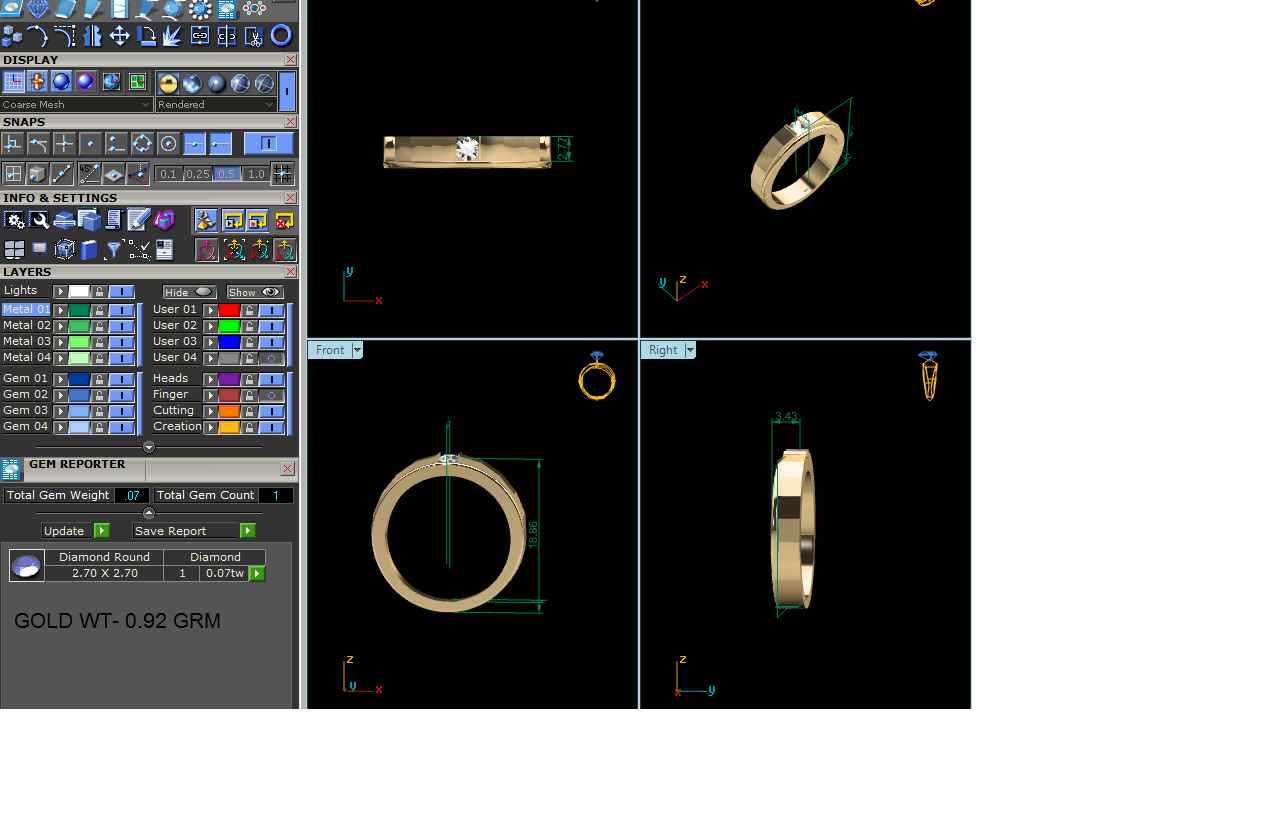Open the Front viewport dropdown arrow
Screen dimensions: 1274x816
357,350
